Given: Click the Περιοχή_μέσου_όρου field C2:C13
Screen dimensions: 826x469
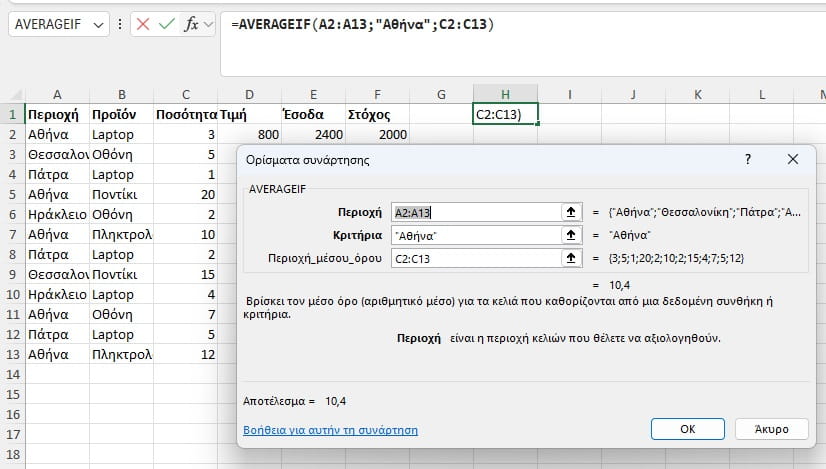Looking at the screenshot, I should click(x=476, y=258).
